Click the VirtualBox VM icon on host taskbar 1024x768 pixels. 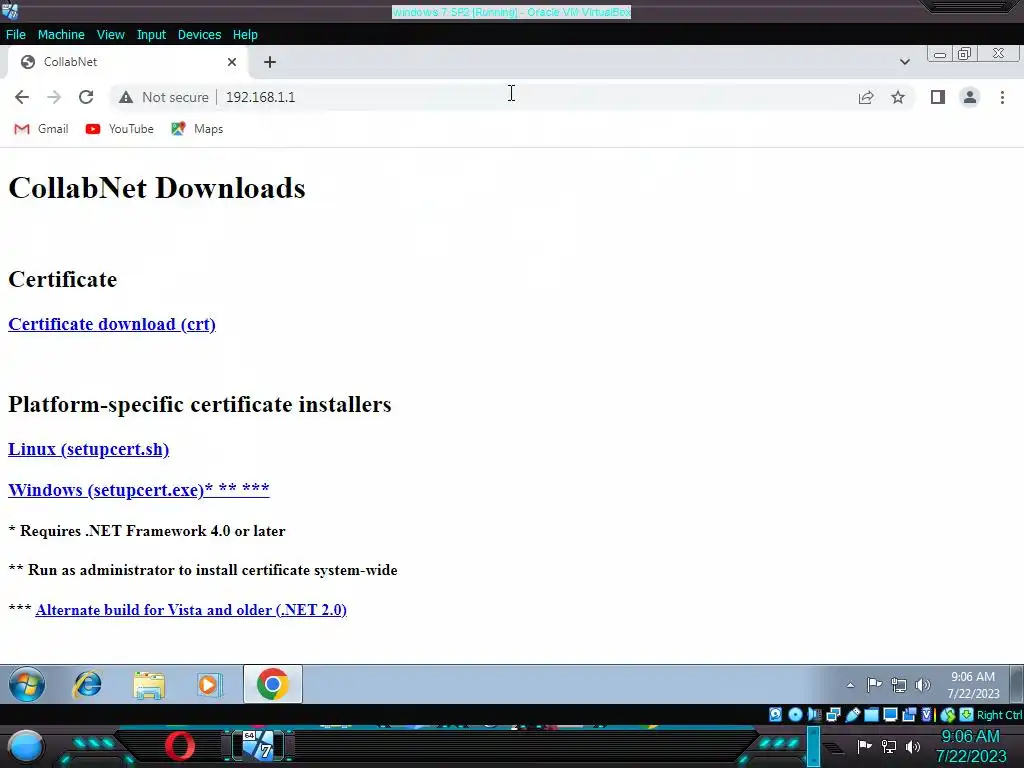coord(259,746)
